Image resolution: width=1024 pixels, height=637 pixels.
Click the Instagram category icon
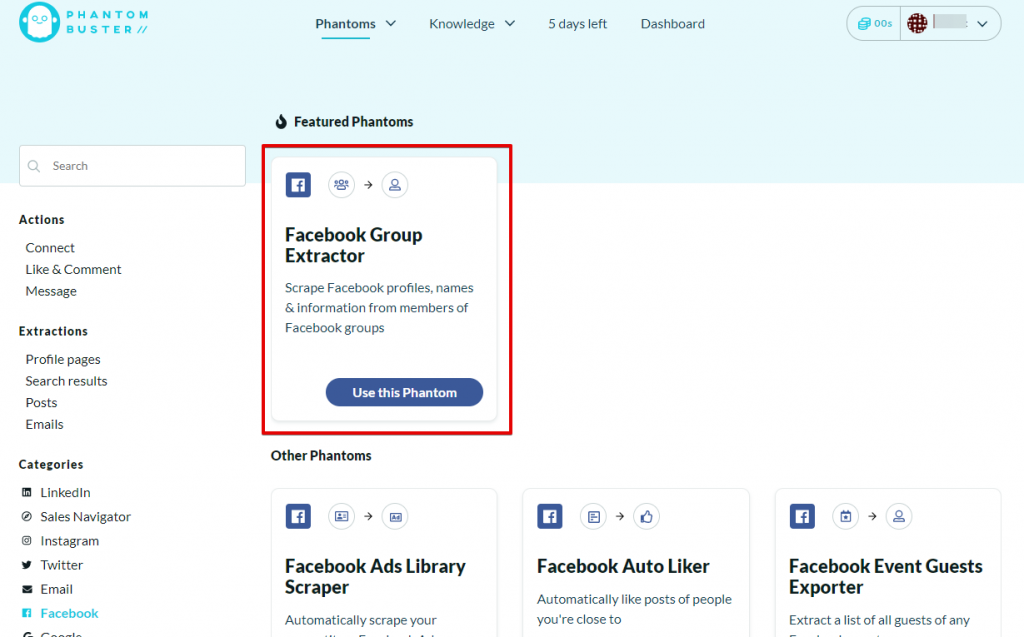click(27, 540)
